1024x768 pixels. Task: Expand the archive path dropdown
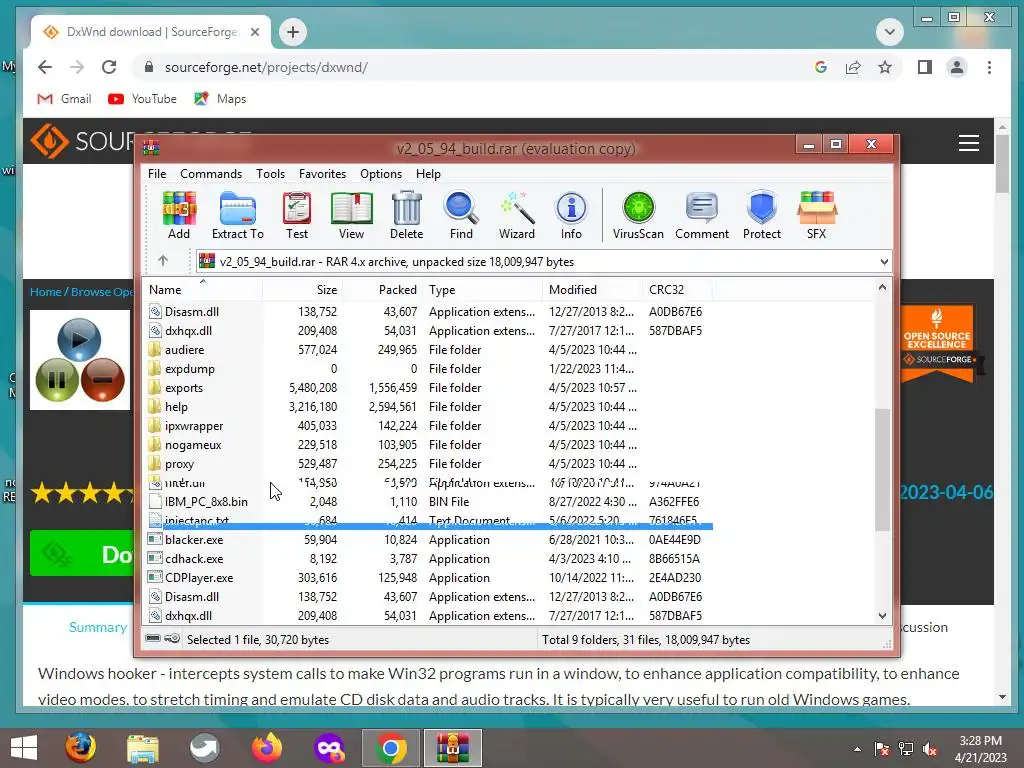click(884, 262)
